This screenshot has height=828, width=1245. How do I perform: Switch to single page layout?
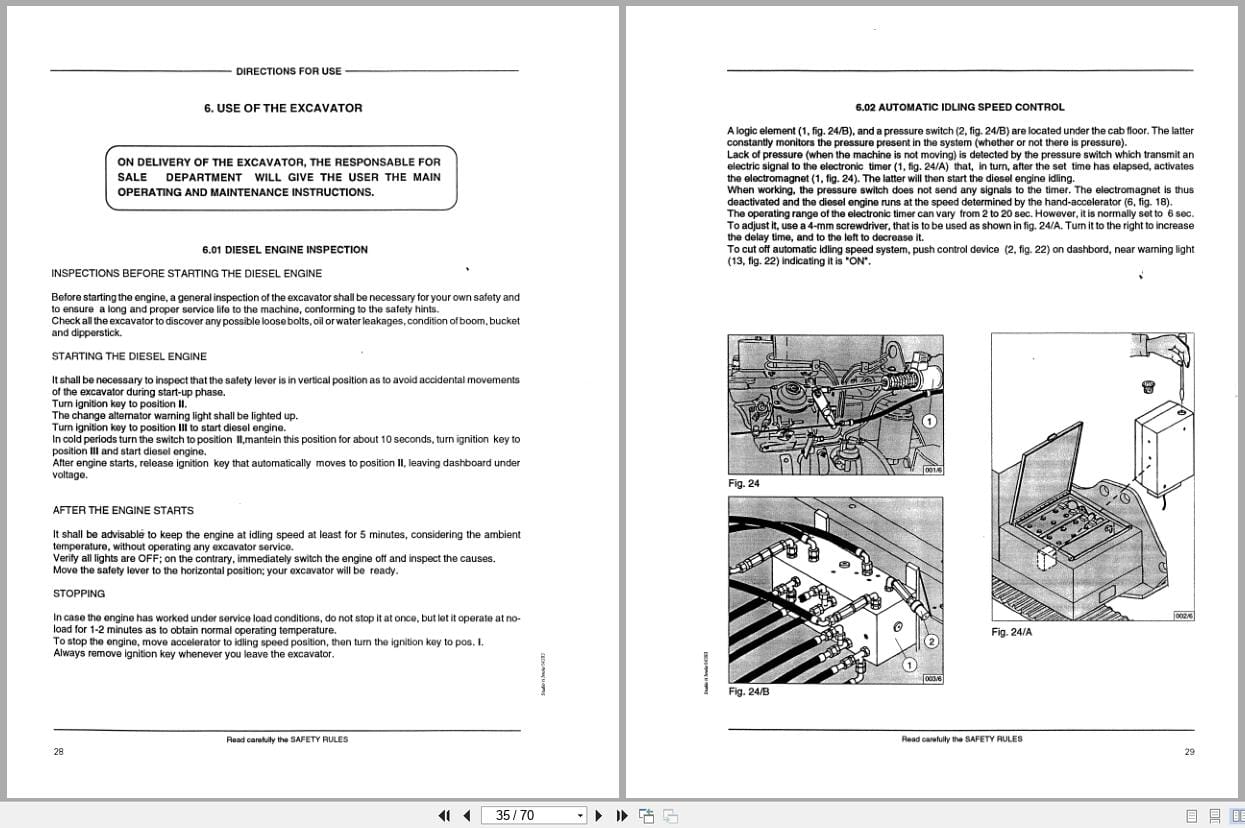point(1192,816)
